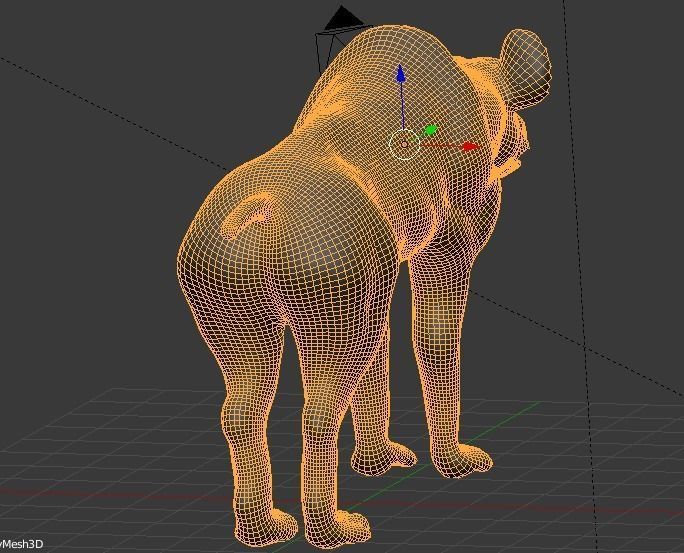Click the green Y-axis manipulator handle
Image resolution: width=684 pixels, height=553 pixels.
pyautogui.click(x=431, y=130)
